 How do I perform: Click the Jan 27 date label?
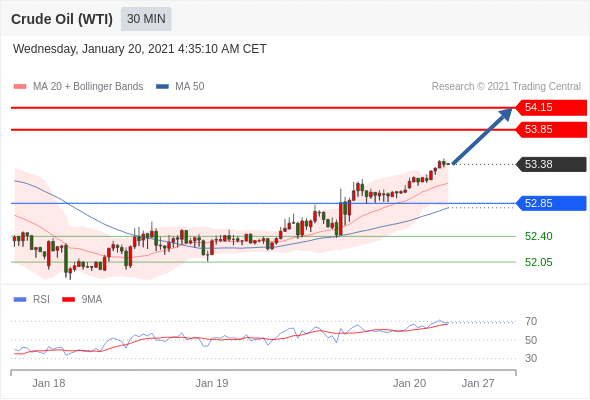click(x=478, y=383)
